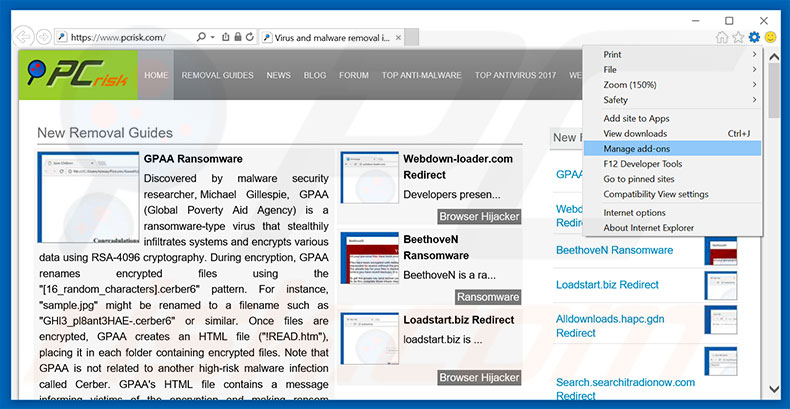Select F12 Developer Tools entry
Image resolution: width=790 pixels, height=409 pixels.
(x=672, y=164)
